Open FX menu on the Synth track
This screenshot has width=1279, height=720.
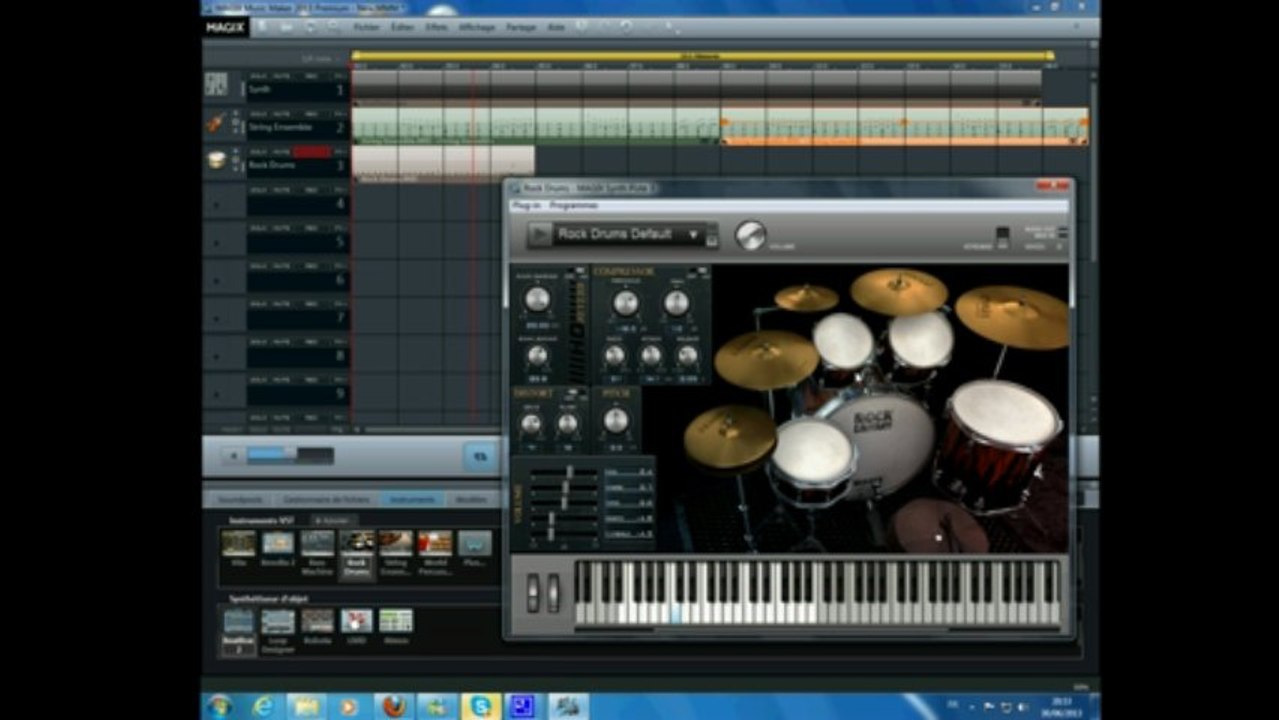pyautogui.click(x=340, y=76)
